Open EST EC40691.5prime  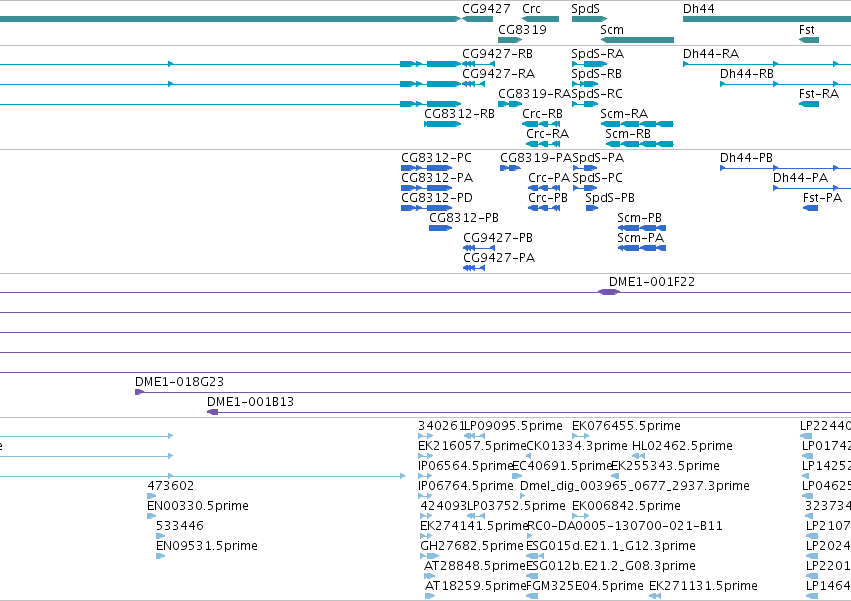(x=562, y=466)
